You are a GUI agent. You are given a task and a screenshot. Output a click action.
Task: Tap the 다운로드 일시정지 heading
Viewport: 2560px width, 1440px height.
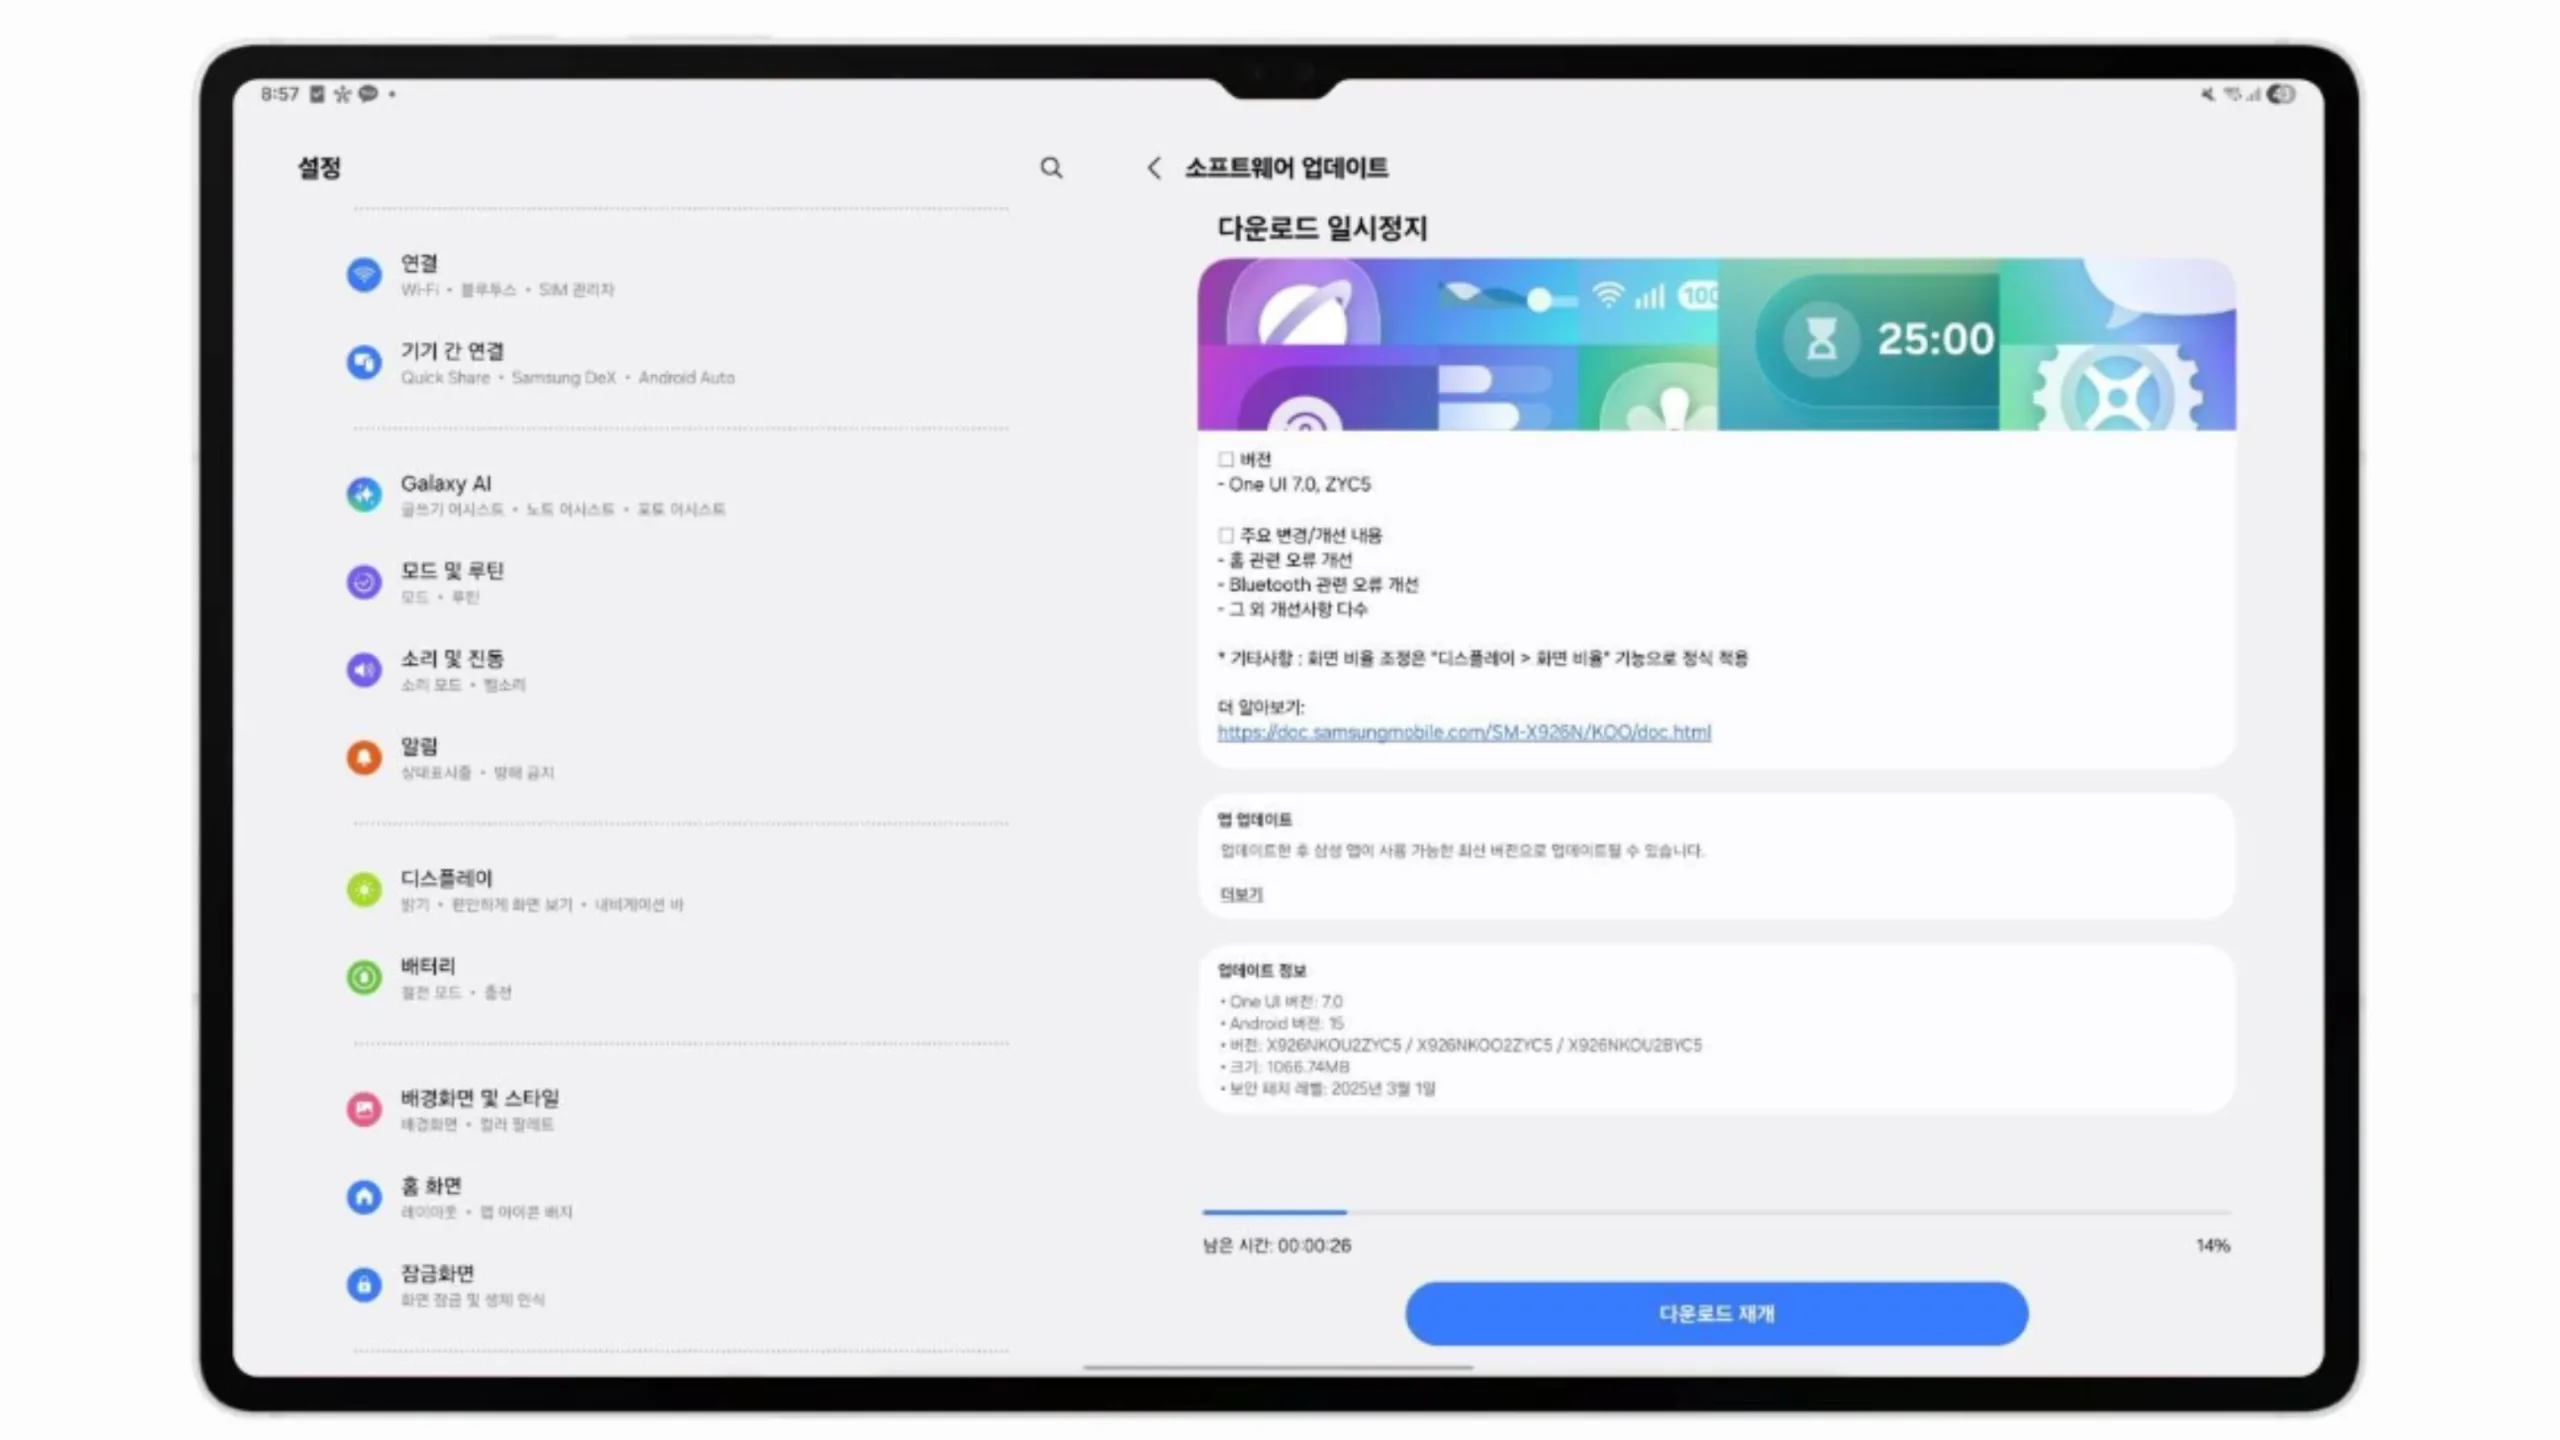point(1322,228)
